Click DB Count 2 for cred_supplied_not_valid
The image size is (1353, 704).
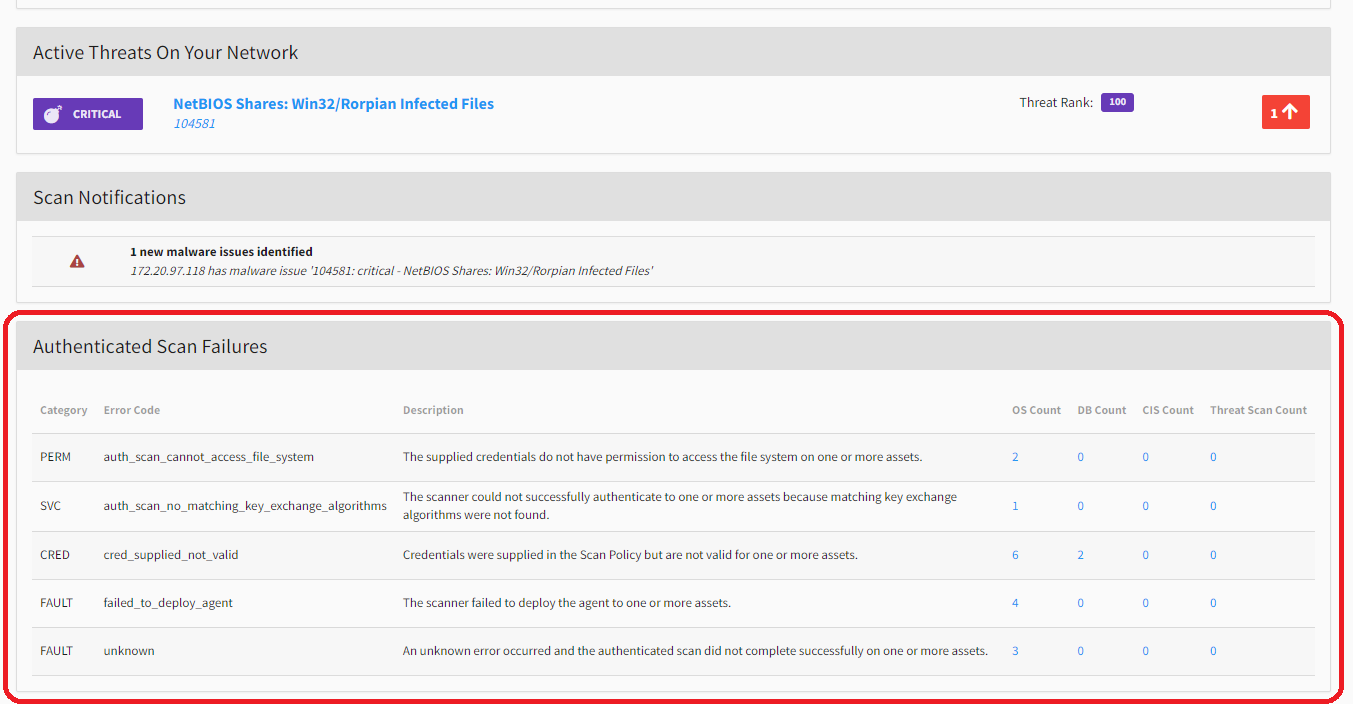(x=1080, y=555)
